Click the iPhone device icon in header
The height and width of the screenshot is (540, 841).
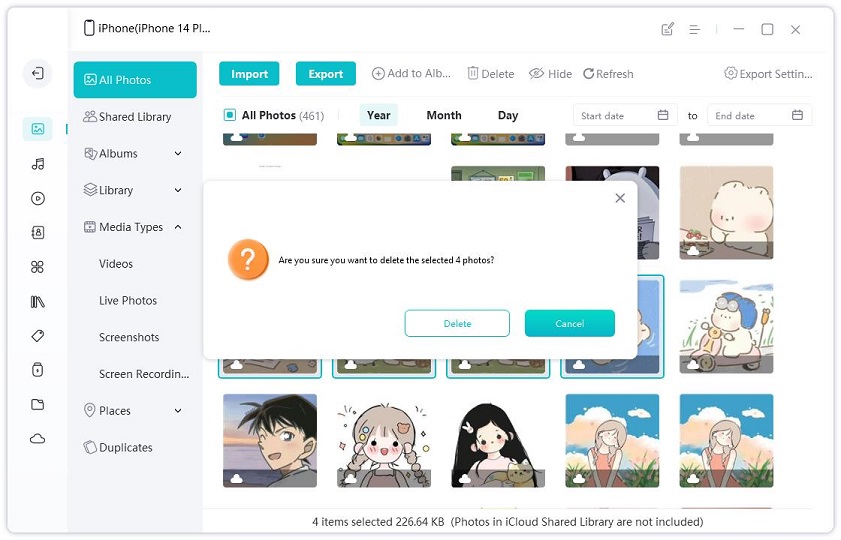tap(89, 28)
